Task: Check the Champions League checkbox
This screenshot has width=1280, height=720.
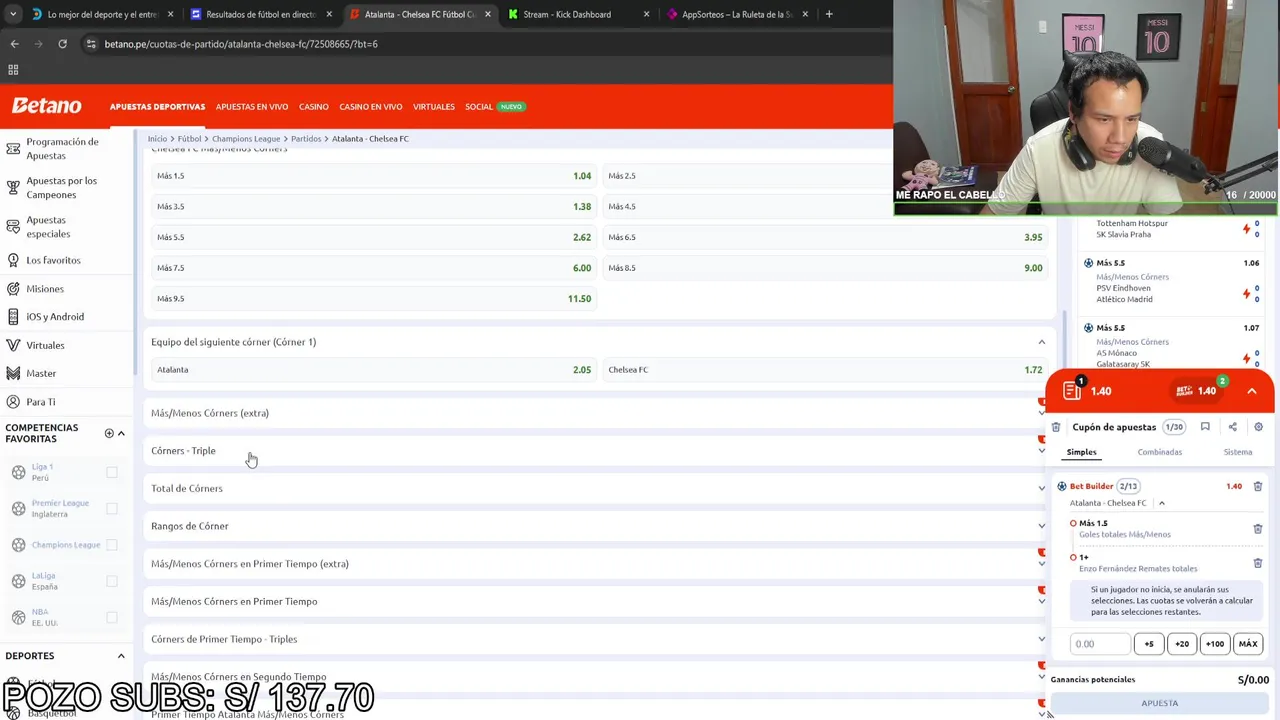Action: 112,545
